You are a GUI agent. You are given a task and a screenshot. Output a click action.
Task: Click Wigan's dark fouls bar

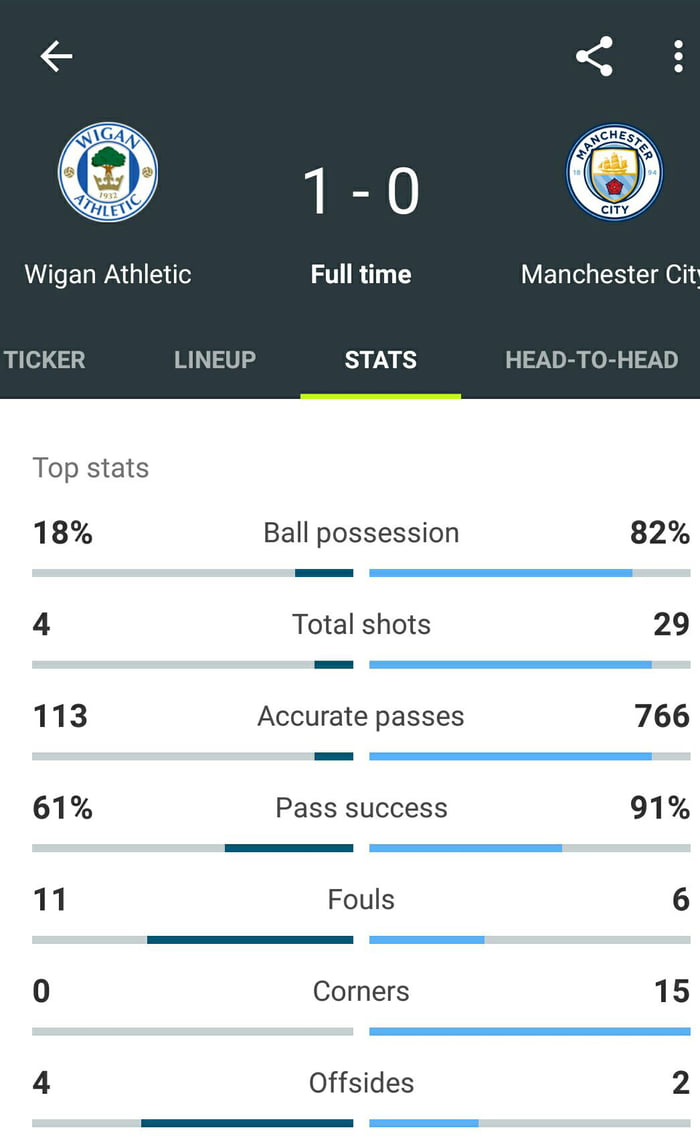coord(250,940)
